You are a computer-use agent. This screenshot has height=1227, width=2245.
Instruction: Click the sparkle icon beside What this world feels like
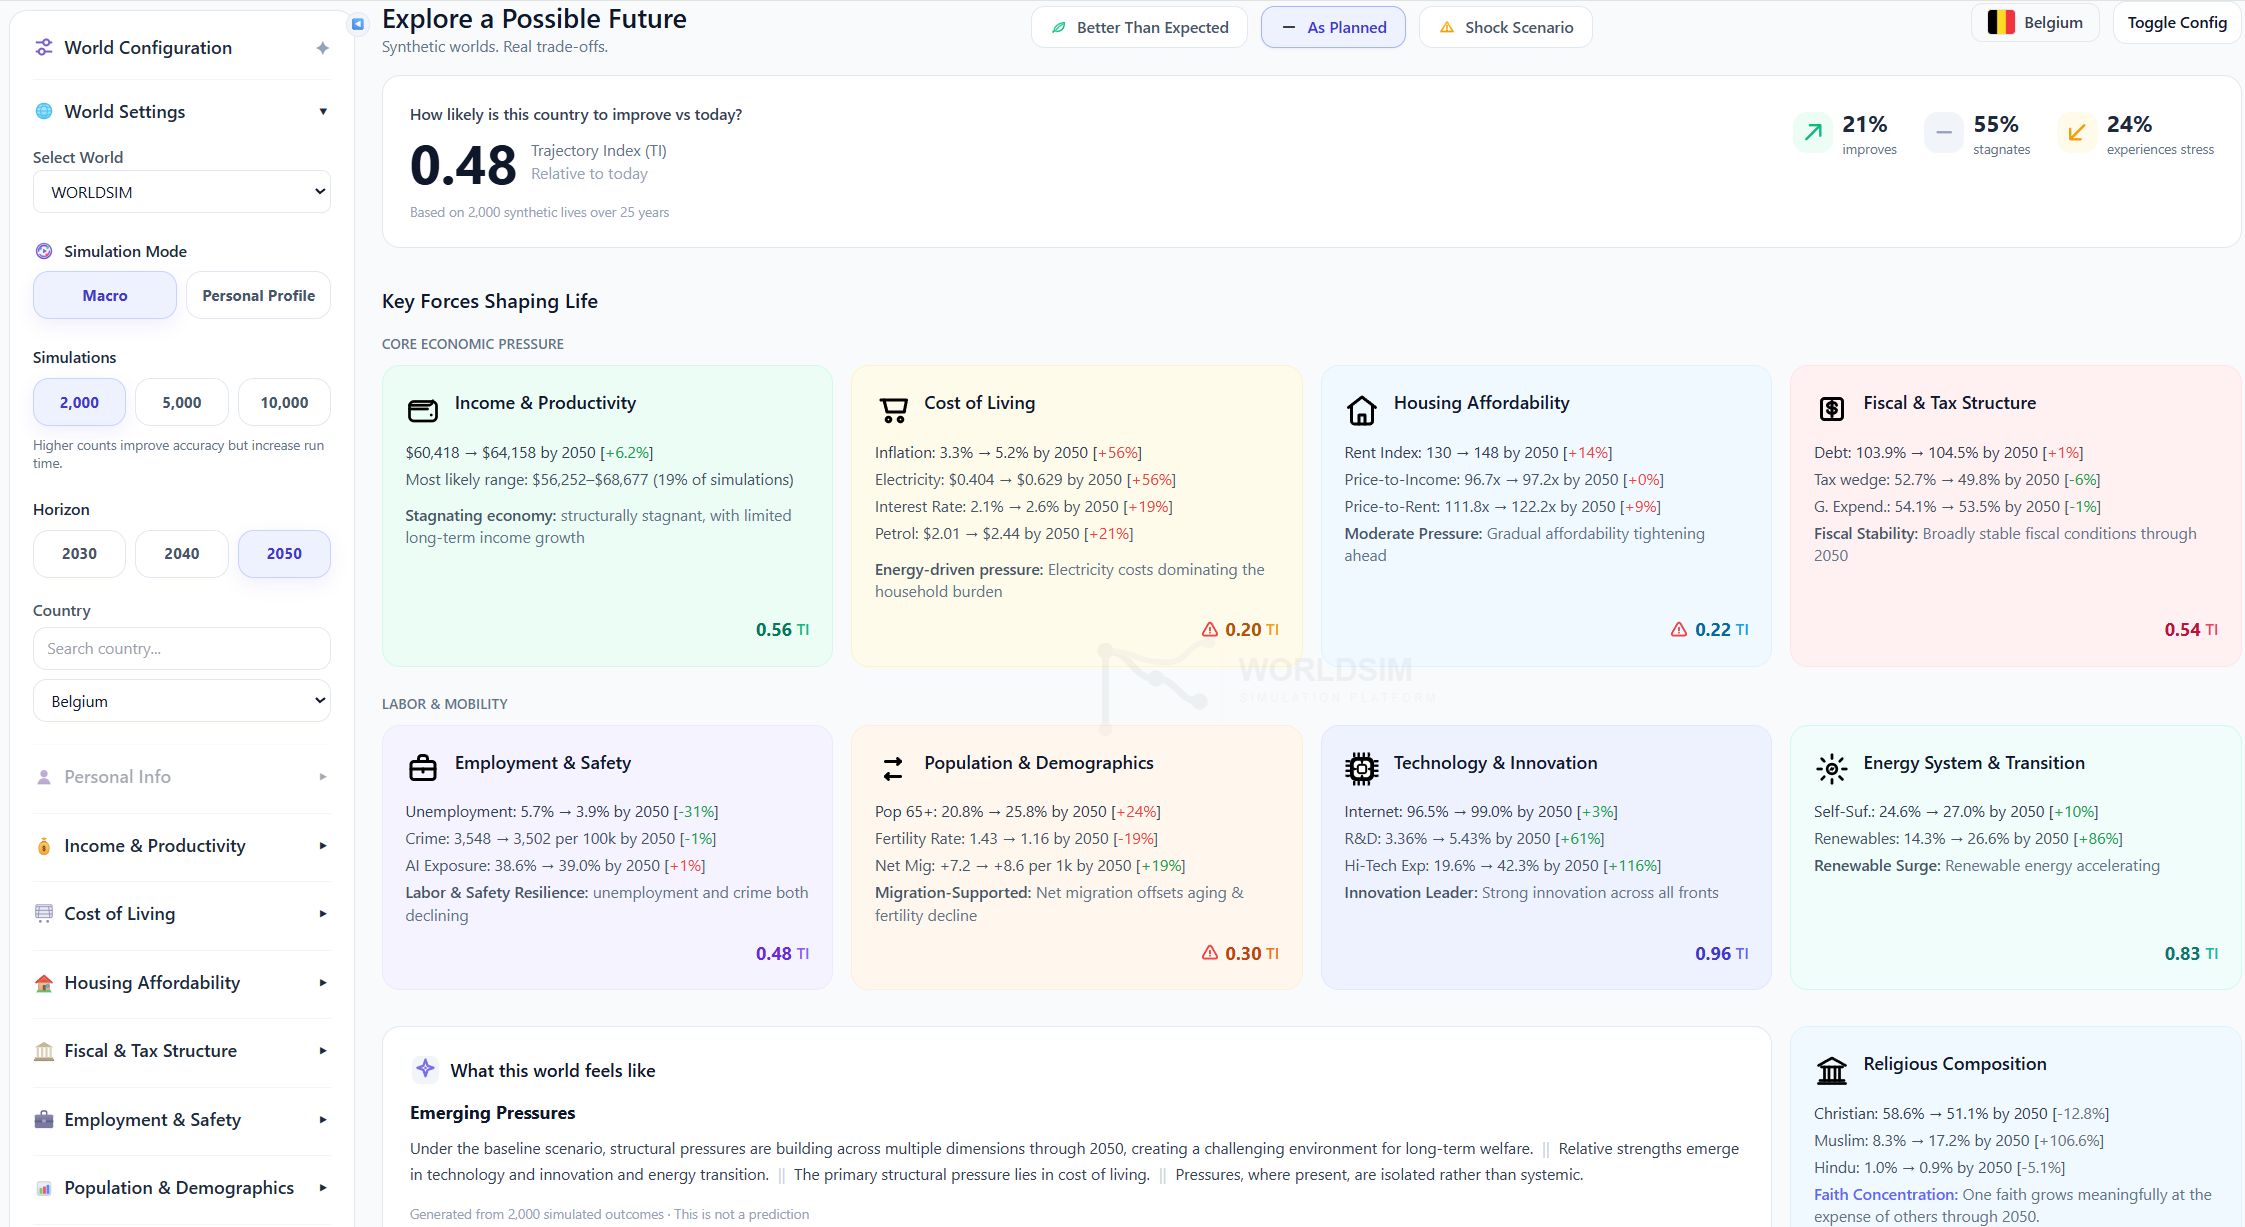tap(425, 1069)
